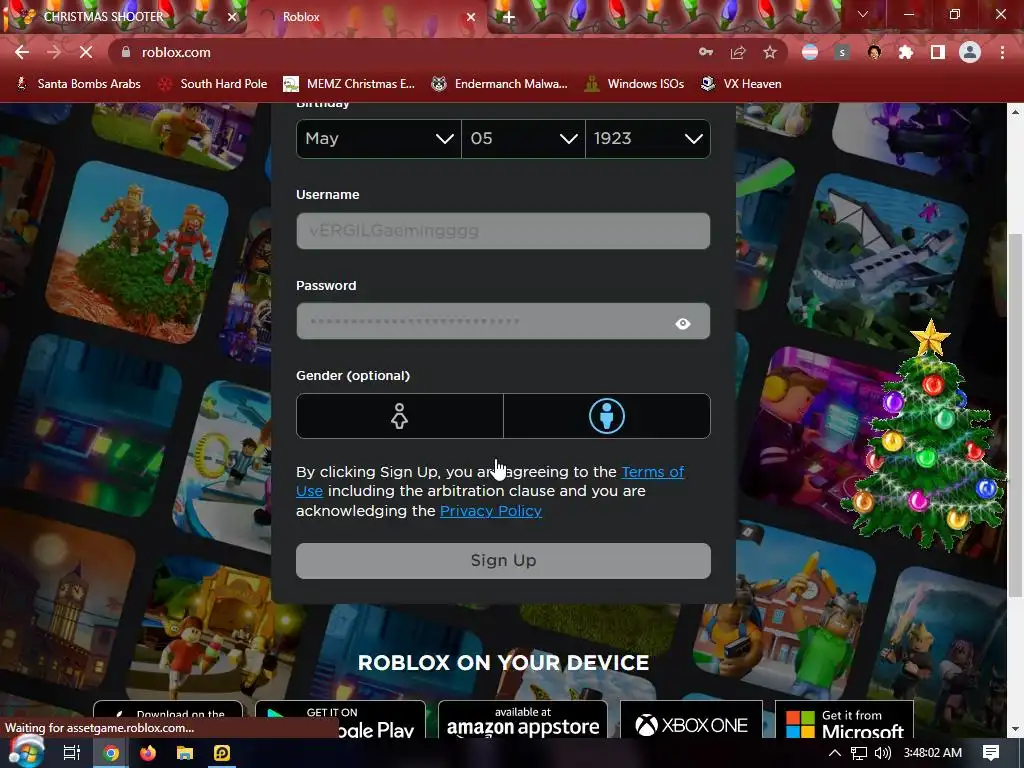This screenshot has height=768, width=1024.
Task: Open Santa Bombs Arabs bookmark
Action: [78, 84]
